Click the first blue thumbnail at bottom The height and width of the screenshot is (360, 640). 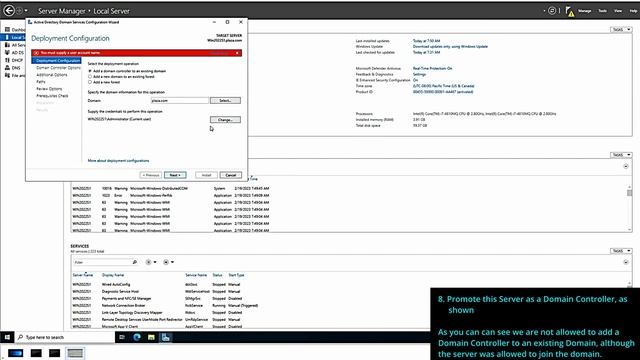[x=16, y=353]
